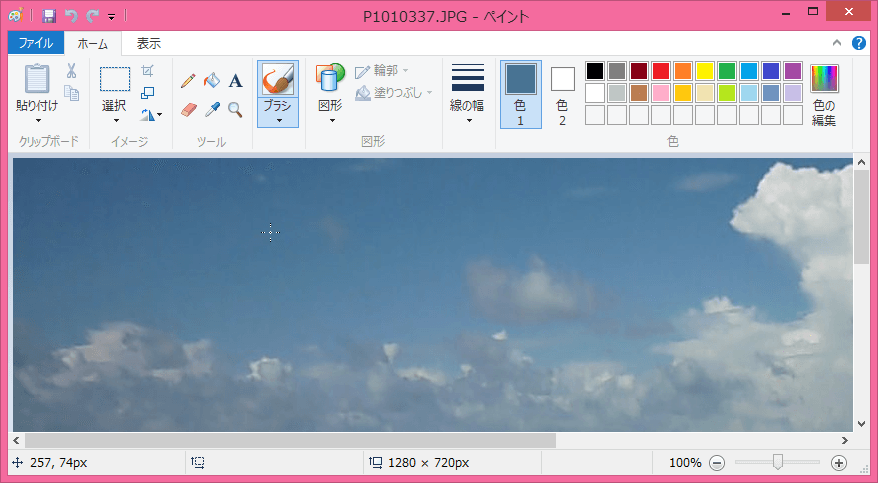
Task: Expand the Shapes (図形) dropdown arrow
Action: pos(331,120)
